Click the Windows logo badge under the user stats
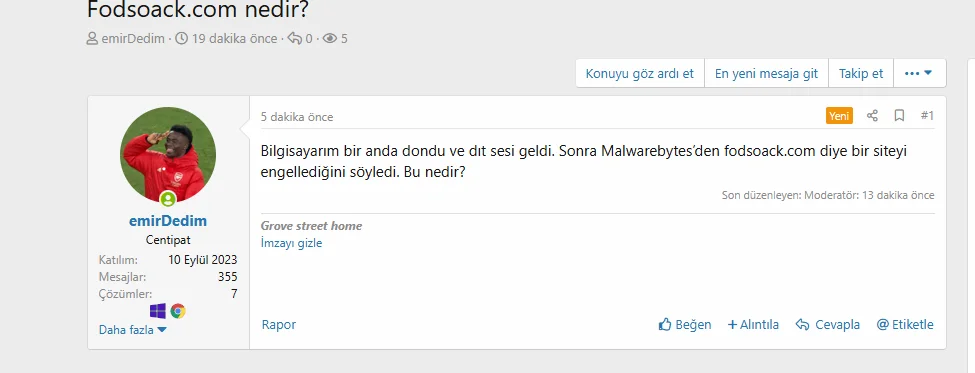Image resolution: width=975 pixels, height=373 pixels. pos(158,311)
